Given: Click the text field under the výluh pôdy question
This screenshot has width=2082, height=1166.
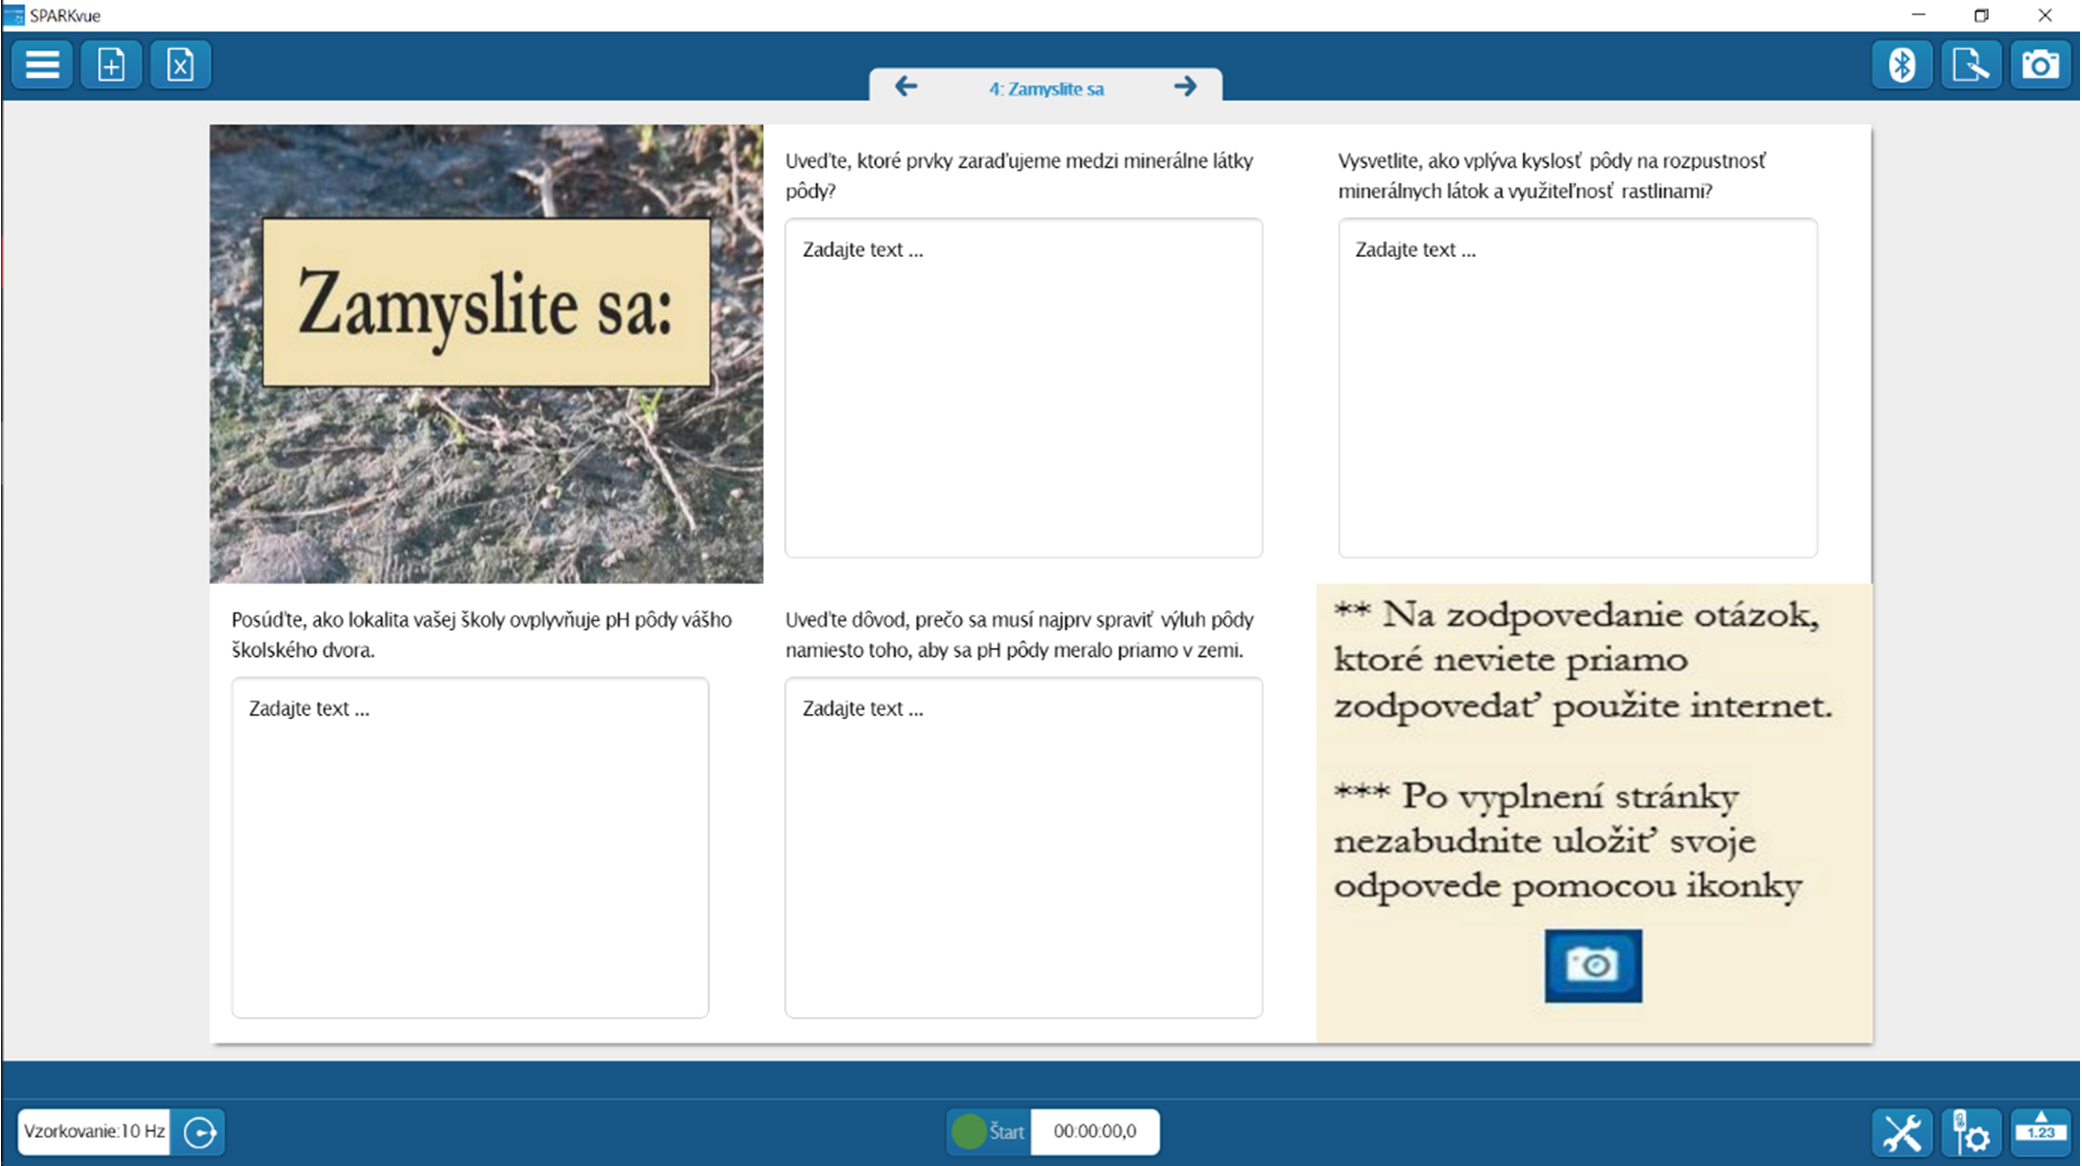Looking at the screenshot, I should point(1023,847).
